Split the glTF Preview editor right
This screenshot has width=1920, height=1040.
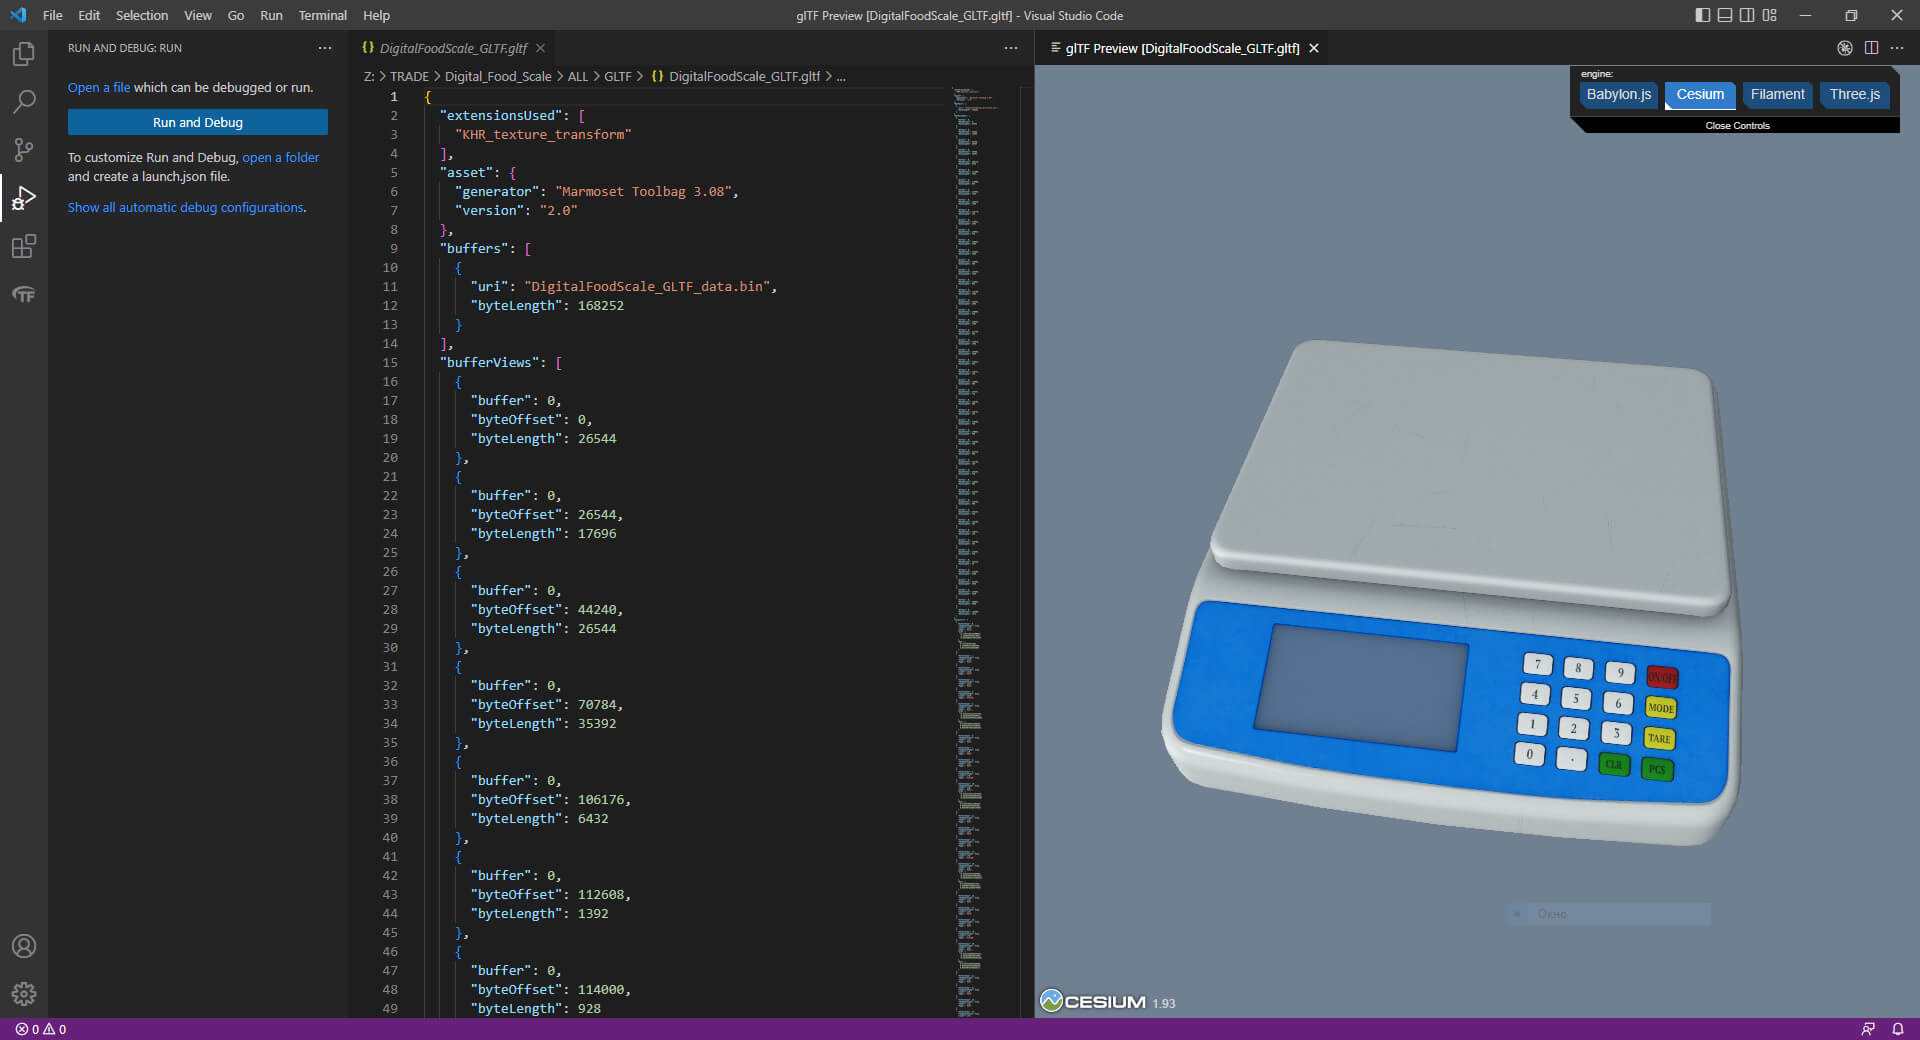1871,48
